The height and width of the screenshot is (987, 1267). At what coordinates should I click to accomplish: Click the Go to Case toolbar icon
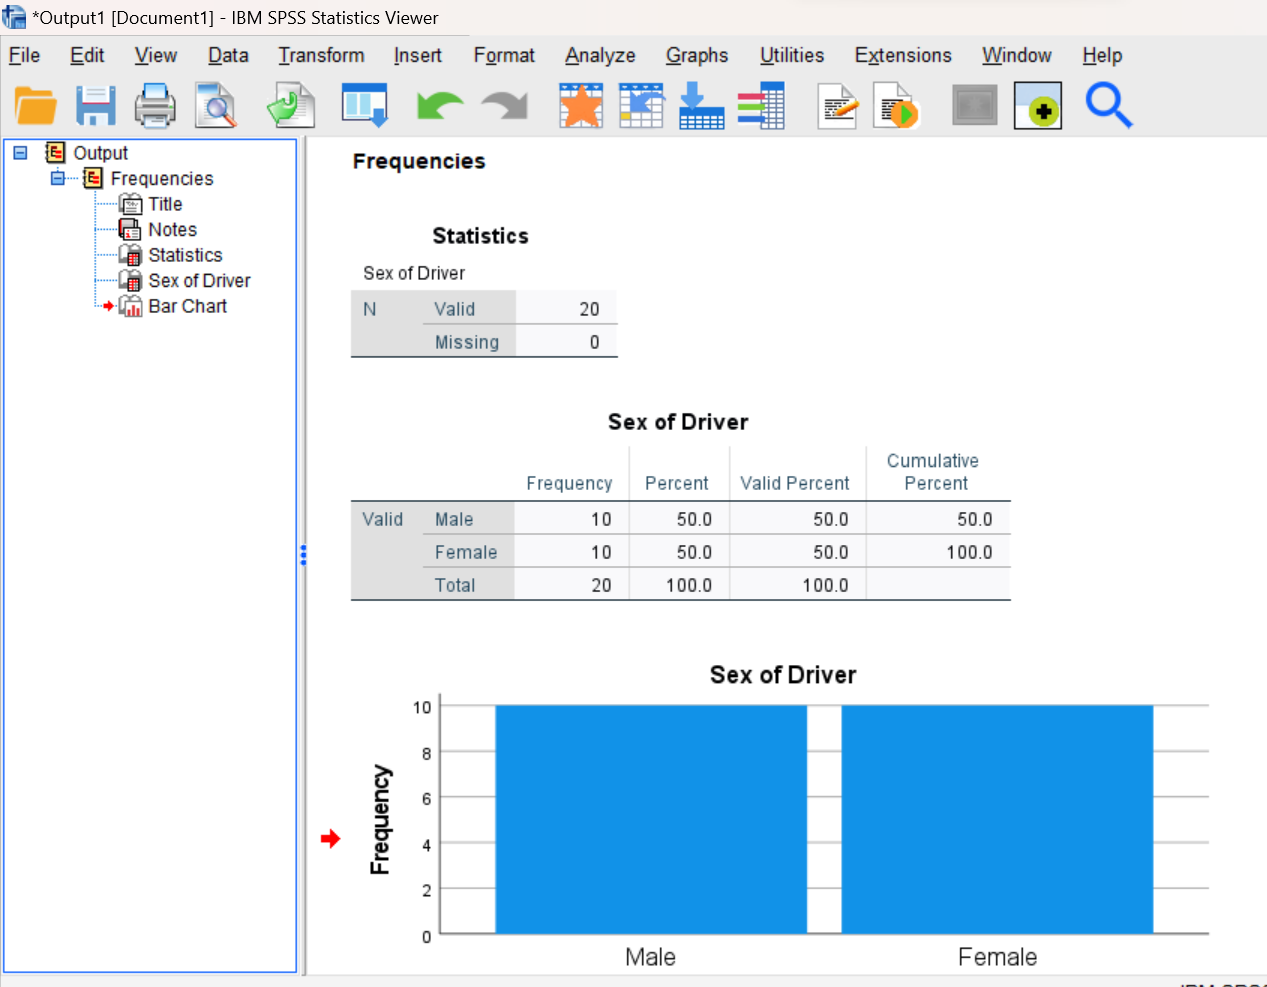click(x=641, y=106)
